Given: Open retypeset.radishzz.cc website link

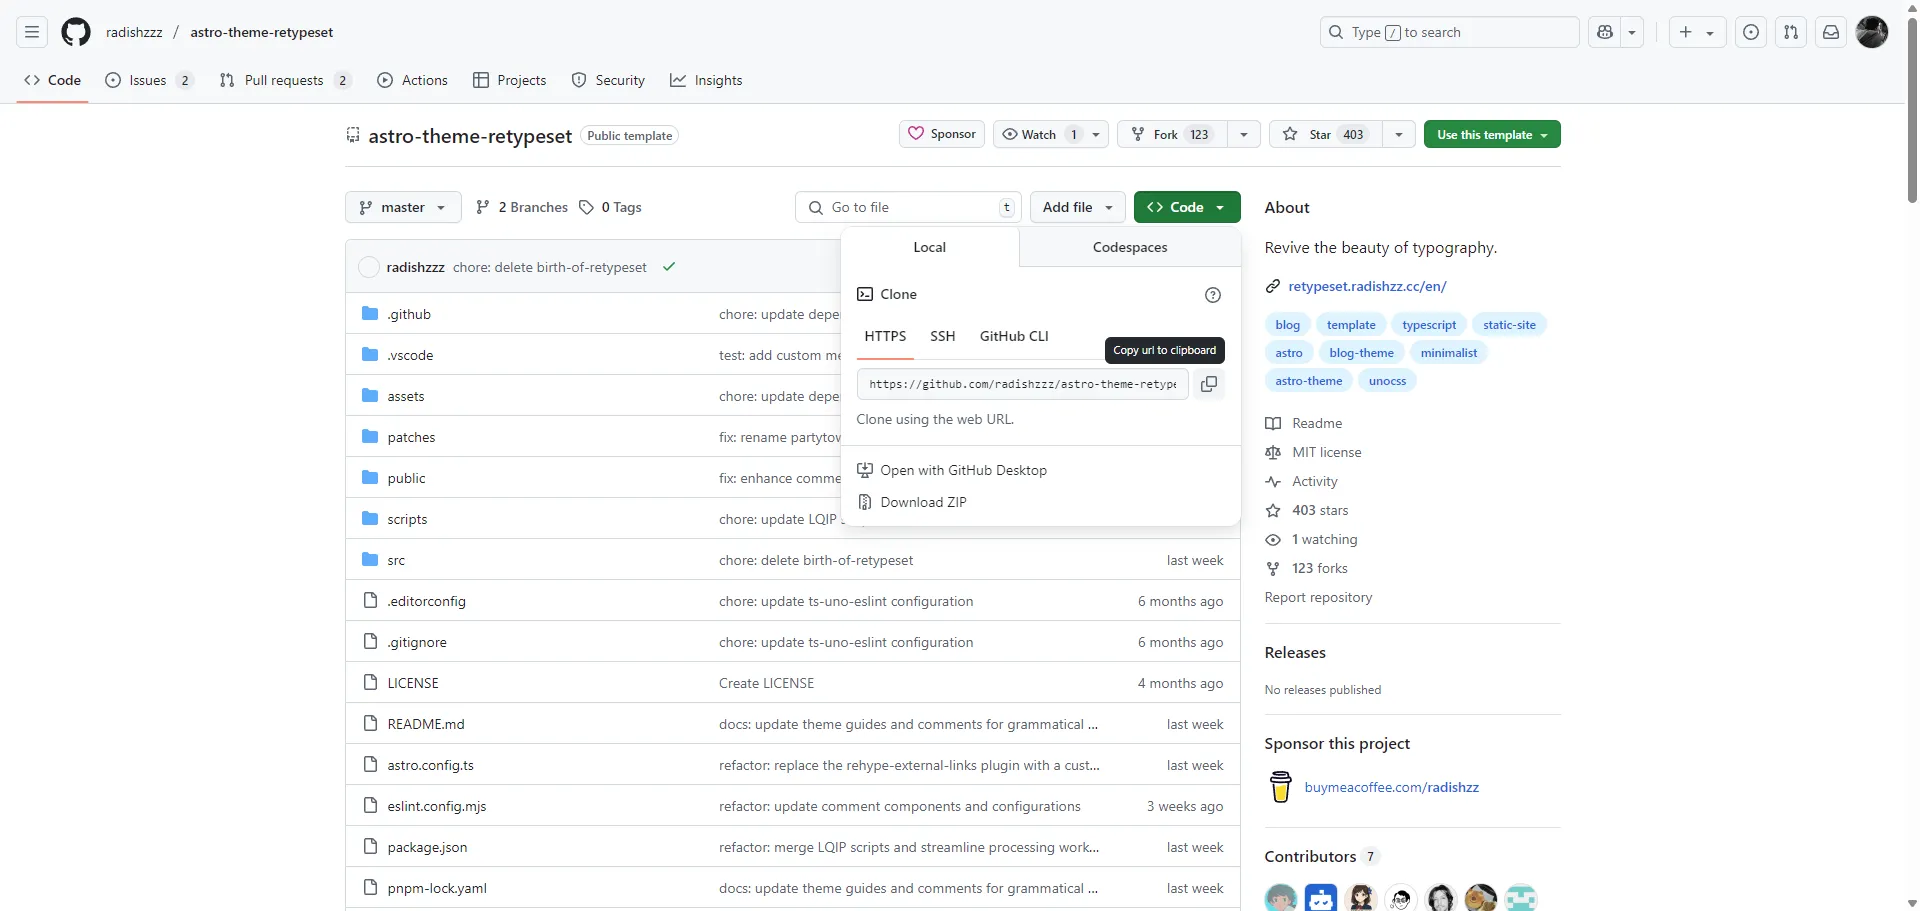Looking at the screenshot, I should click(1367, 286).
